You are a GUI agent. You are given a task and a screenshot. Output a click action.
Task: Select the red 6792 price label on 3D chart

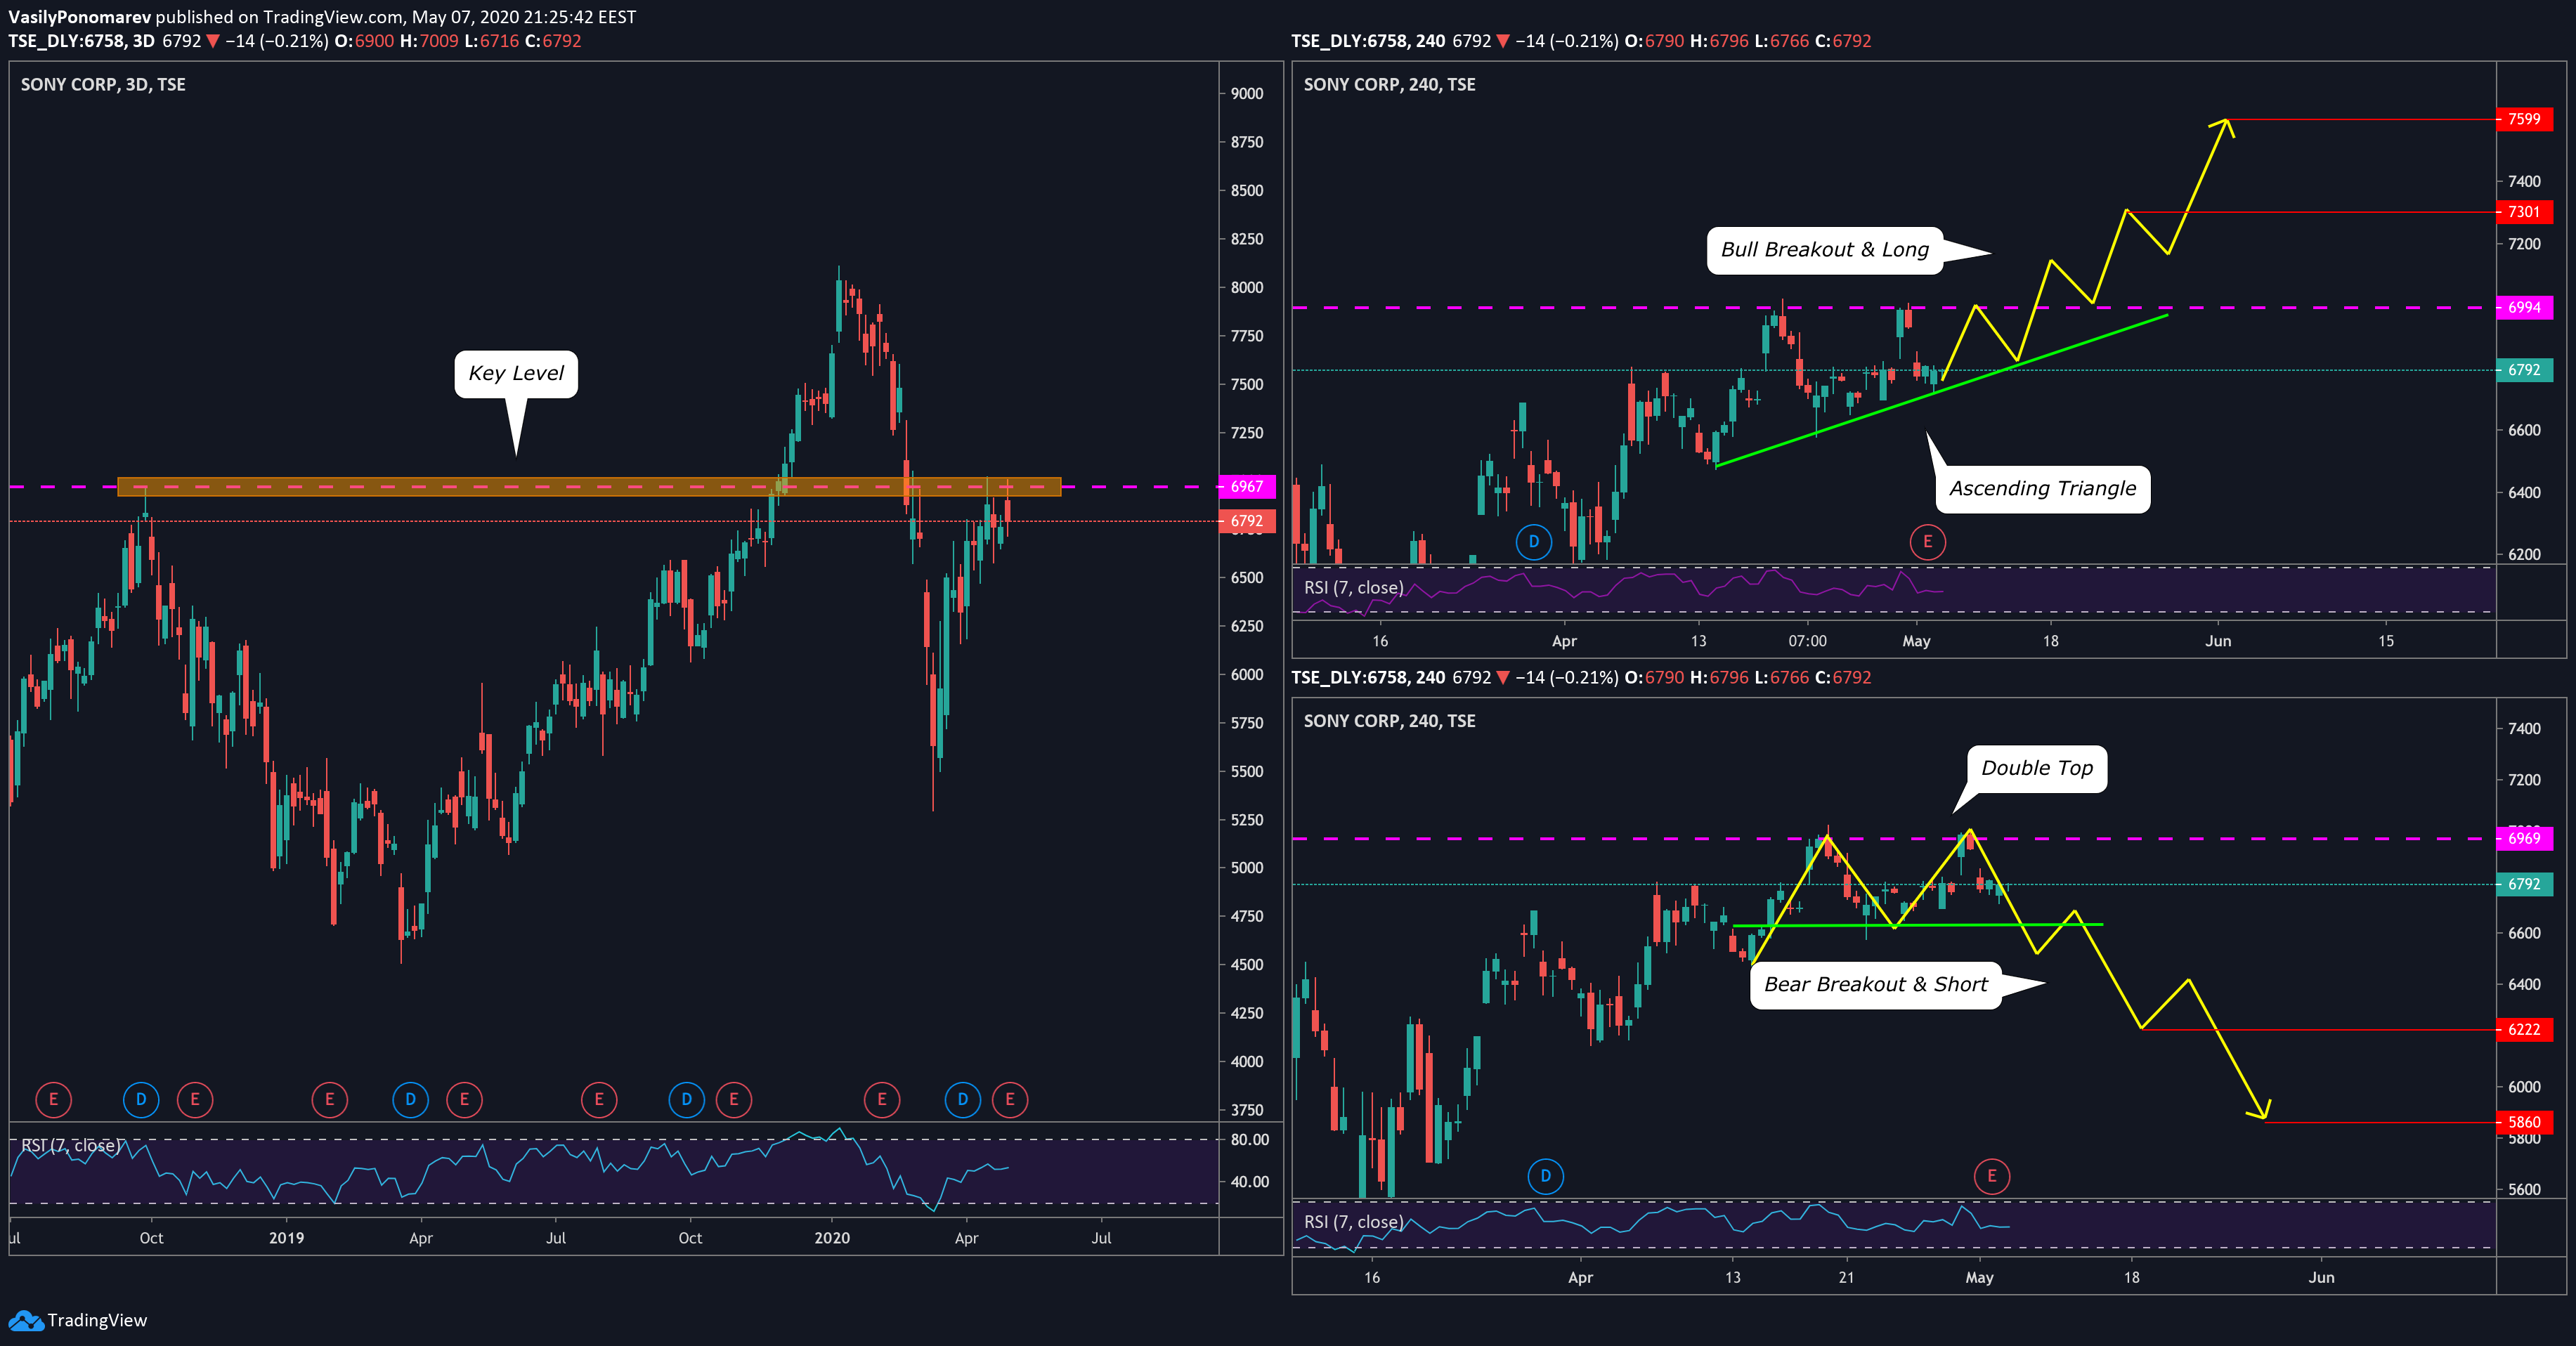(x=1246, y=521)
